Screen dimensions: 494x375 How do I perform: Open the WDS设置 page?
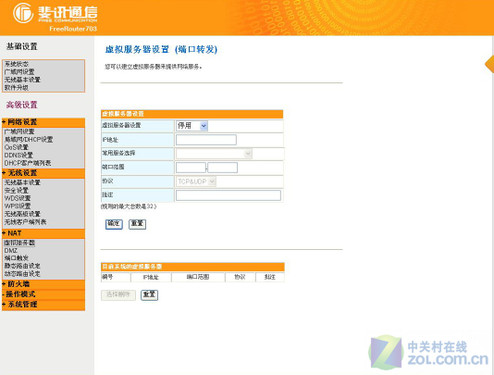17,198
